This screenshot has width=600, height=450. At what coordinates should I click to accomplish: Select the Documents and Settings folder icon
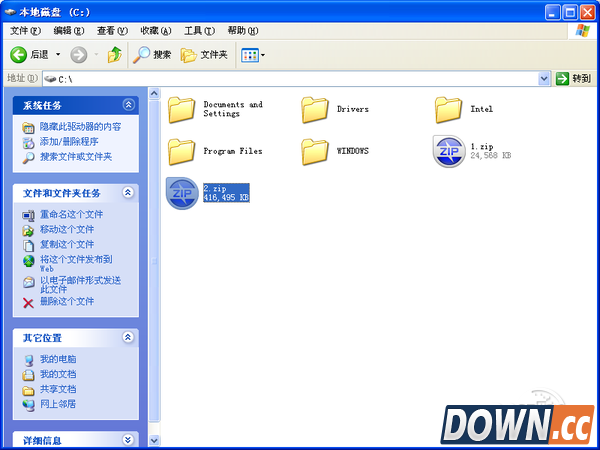click(x=181, y=109)
